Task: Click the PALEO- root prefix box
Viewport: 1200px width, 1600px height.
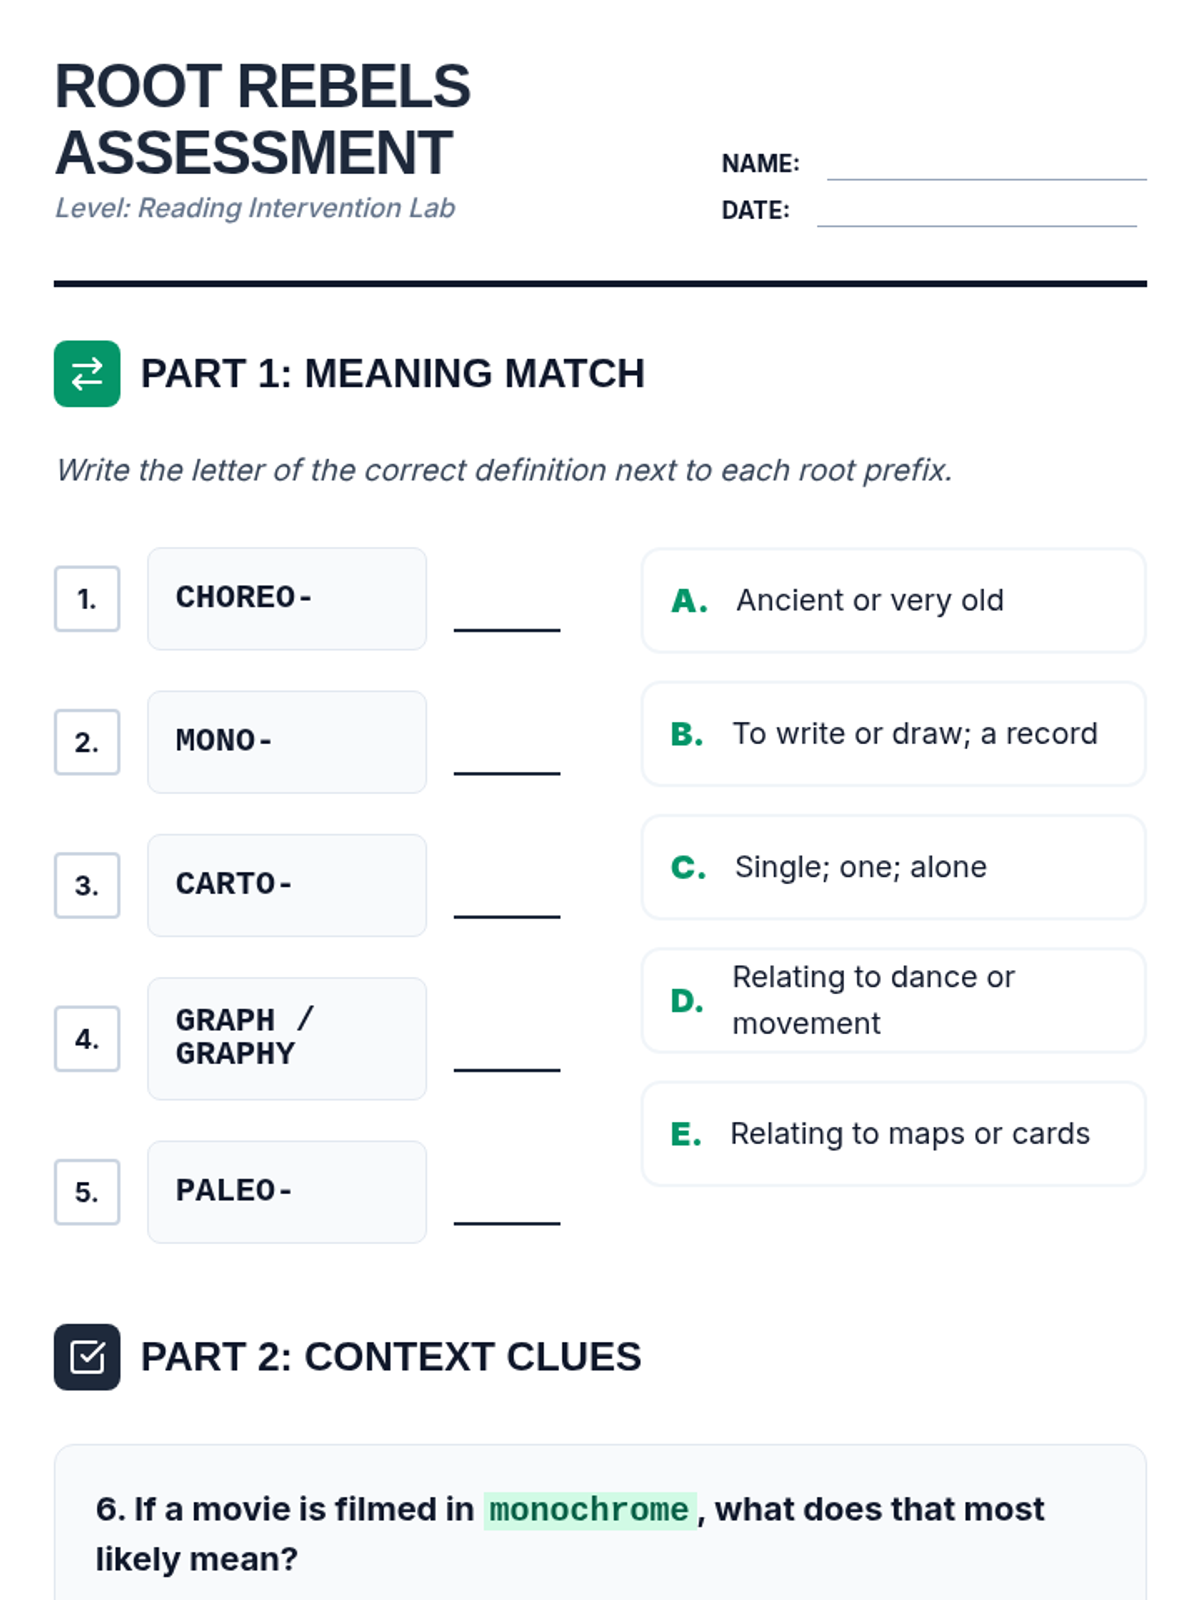Action: click(x=287, y=1191)
